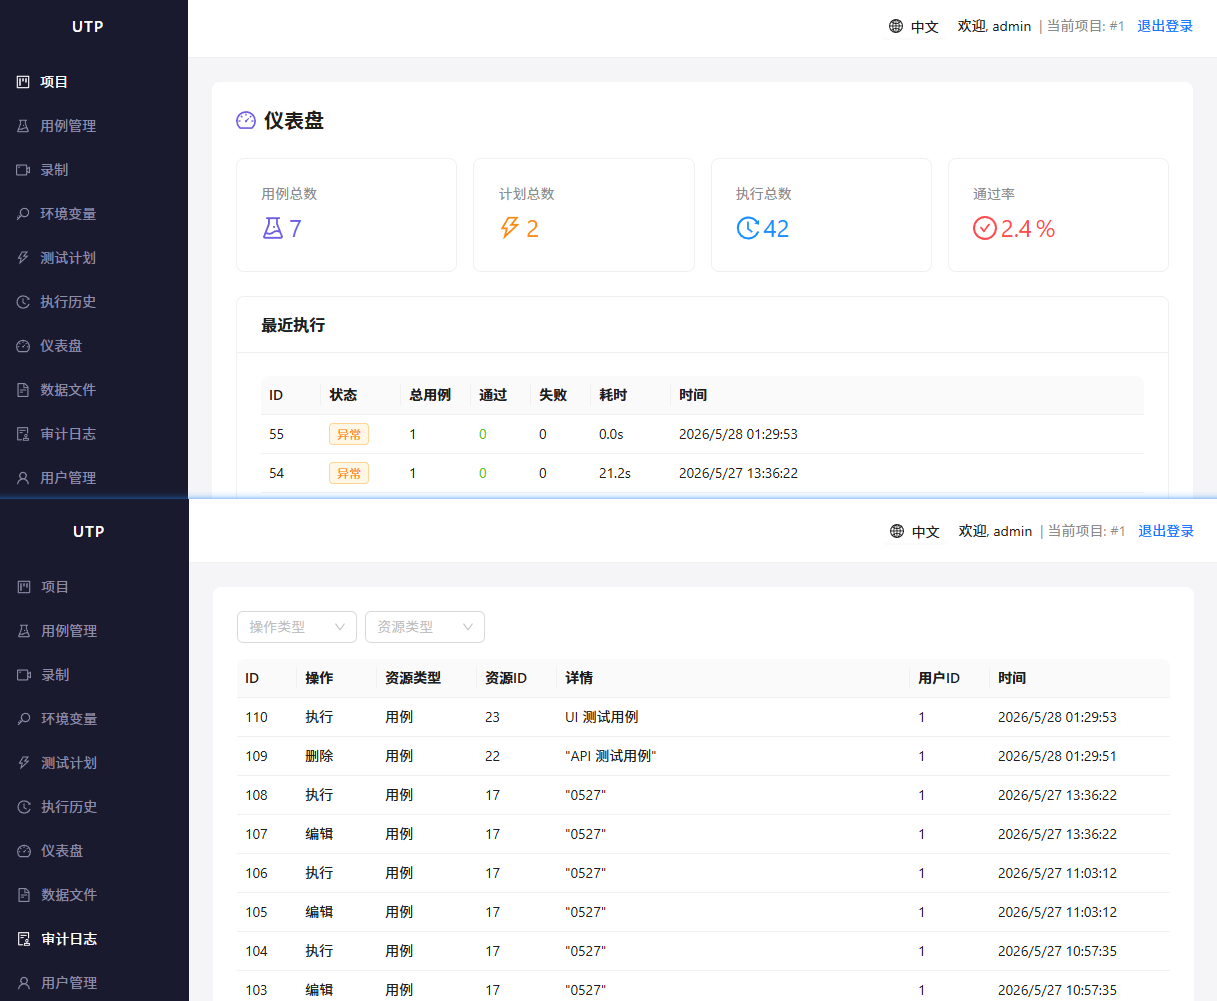Click 数据文件 document icon in upper sidebar

(x=23, y=390)
